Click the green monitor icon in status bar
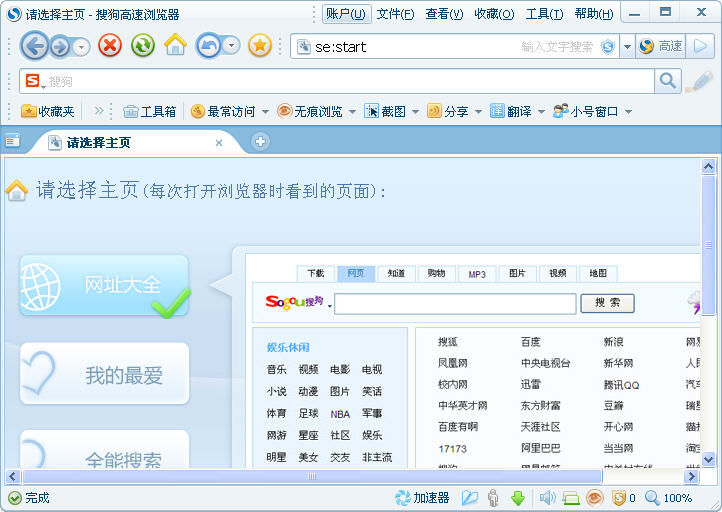 pyautogui.click(x=571, y=498)
